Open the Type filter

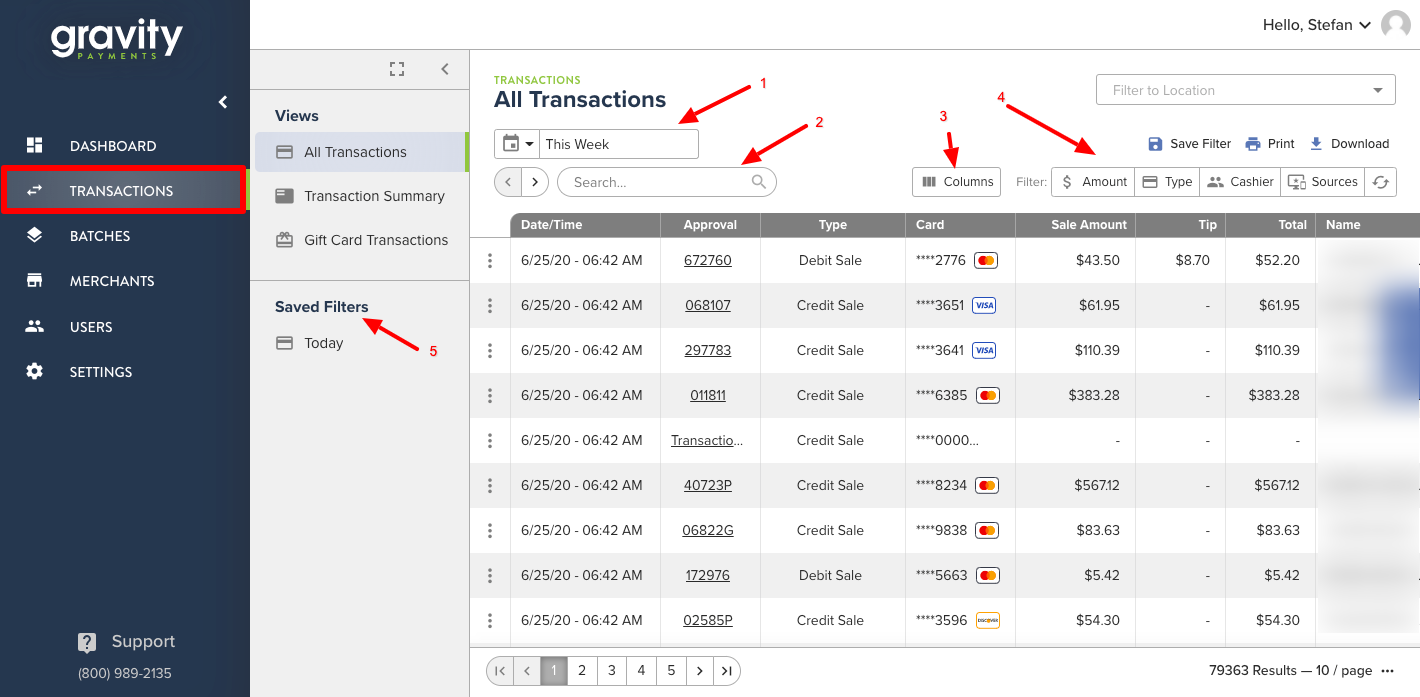click(x=1166, y=181)
